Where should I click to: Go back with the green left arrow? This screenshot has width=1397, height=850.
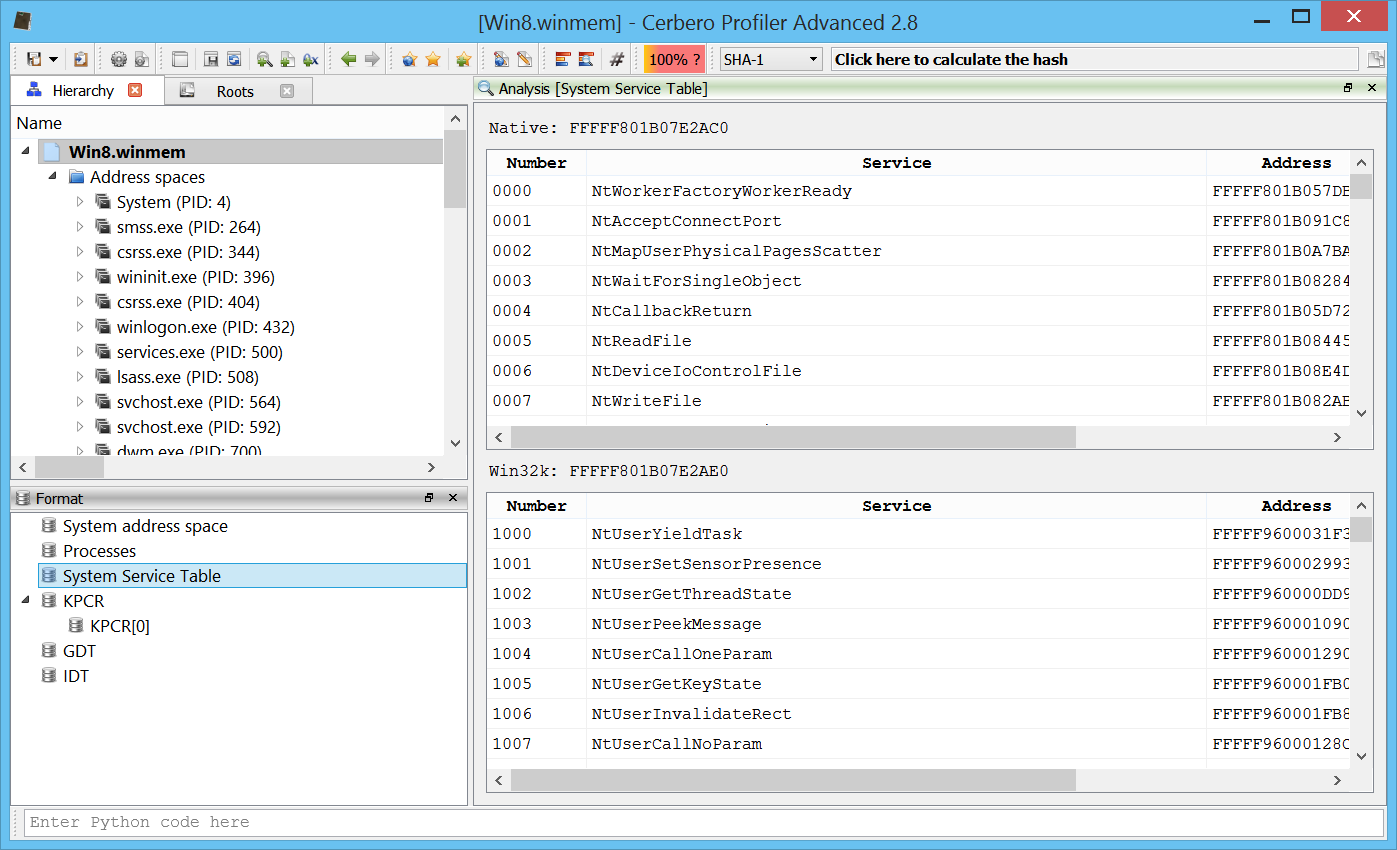[x=348, y=59]
